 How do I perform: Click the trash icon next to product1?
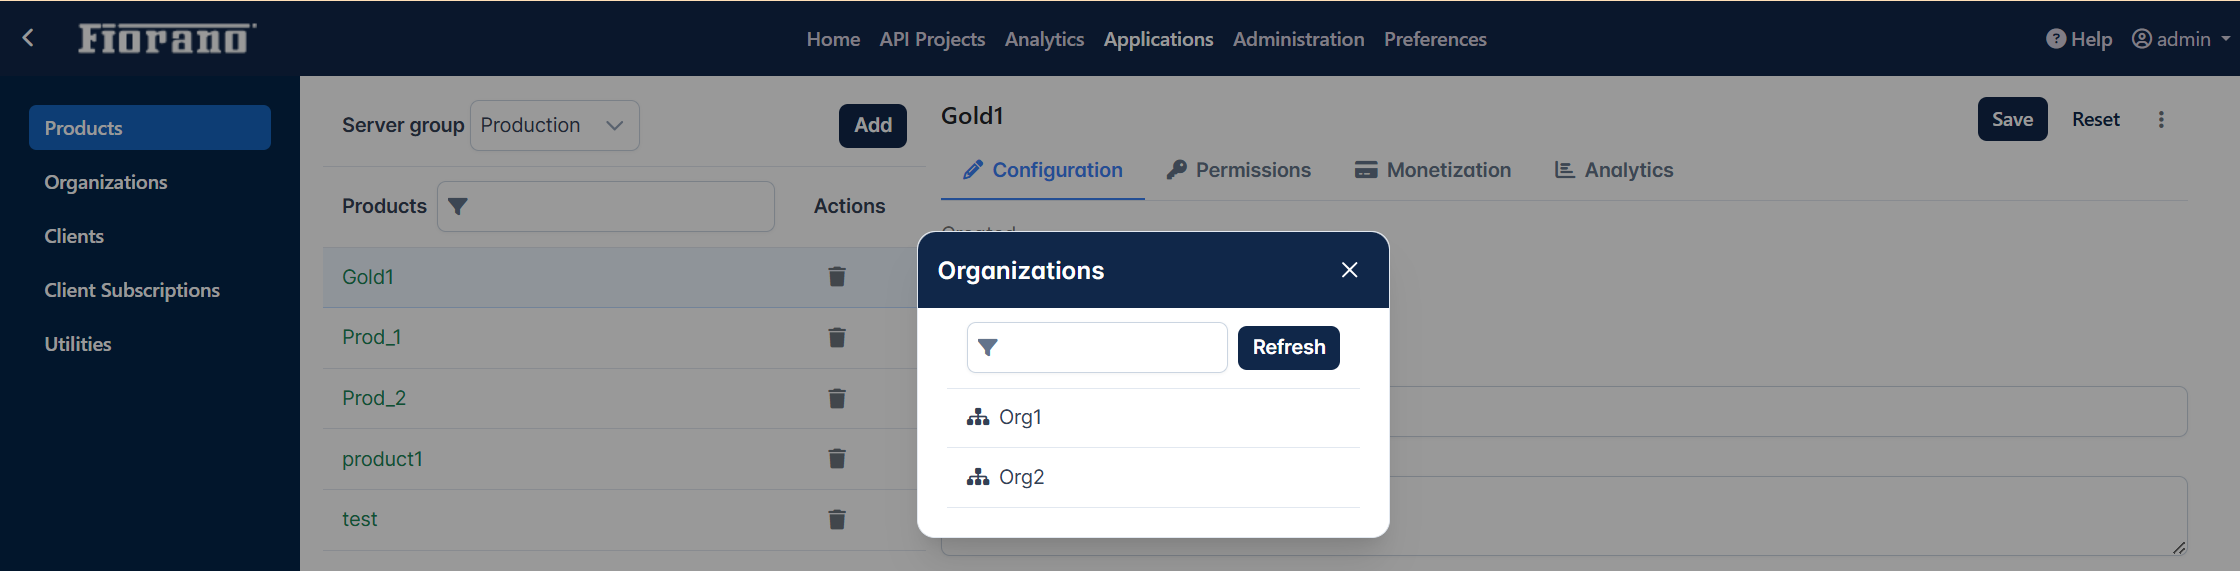[837, 459]
